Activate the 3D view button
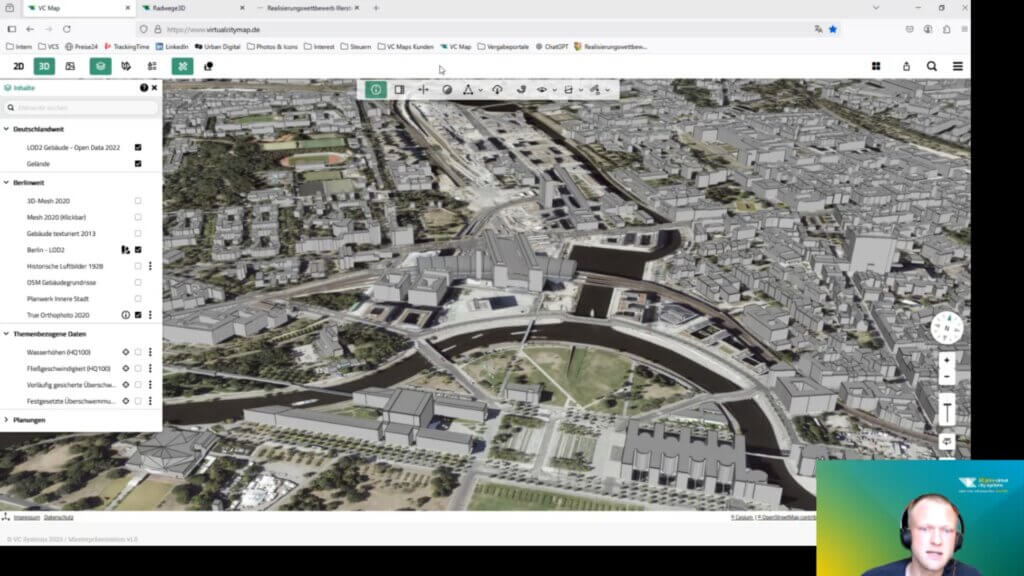 (44, 67)
